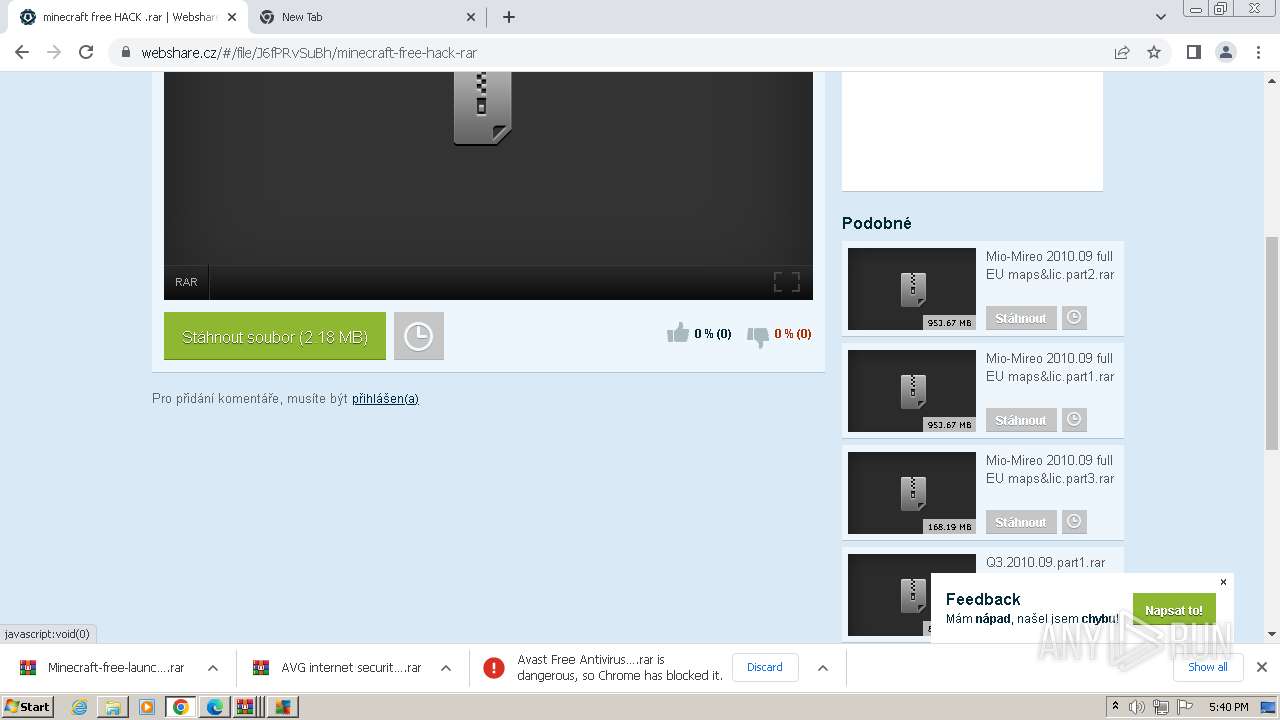The height and width of the screenshot is (720, 1280).
Task: Click the red danger warning icon in downloads bar
Action: coord(494,668)
